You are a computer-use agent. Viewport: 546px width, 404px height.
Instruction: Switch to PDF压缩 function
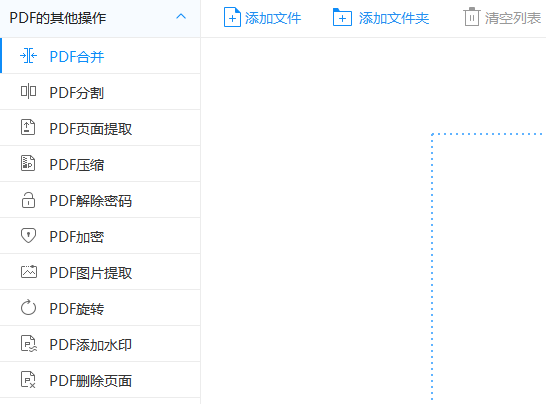tap(100, 164)
